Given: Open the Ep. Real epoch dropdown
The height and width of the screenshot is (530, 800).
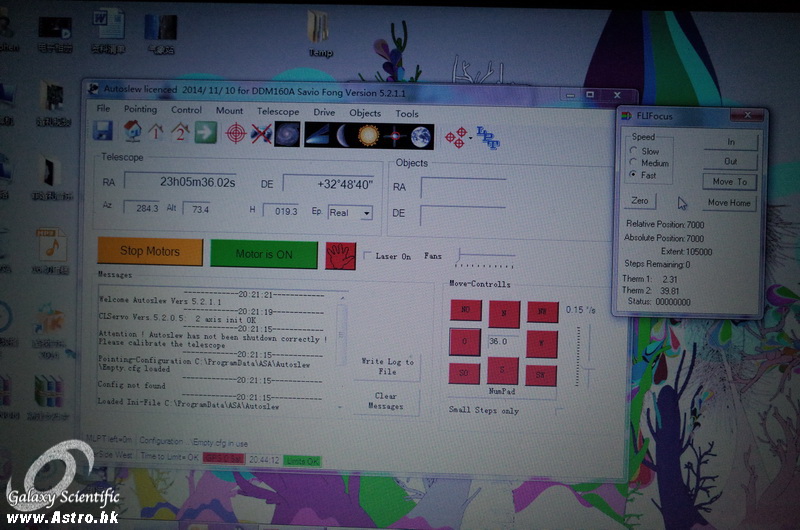Looking at the screenshot, I should (x=365, y=213).
